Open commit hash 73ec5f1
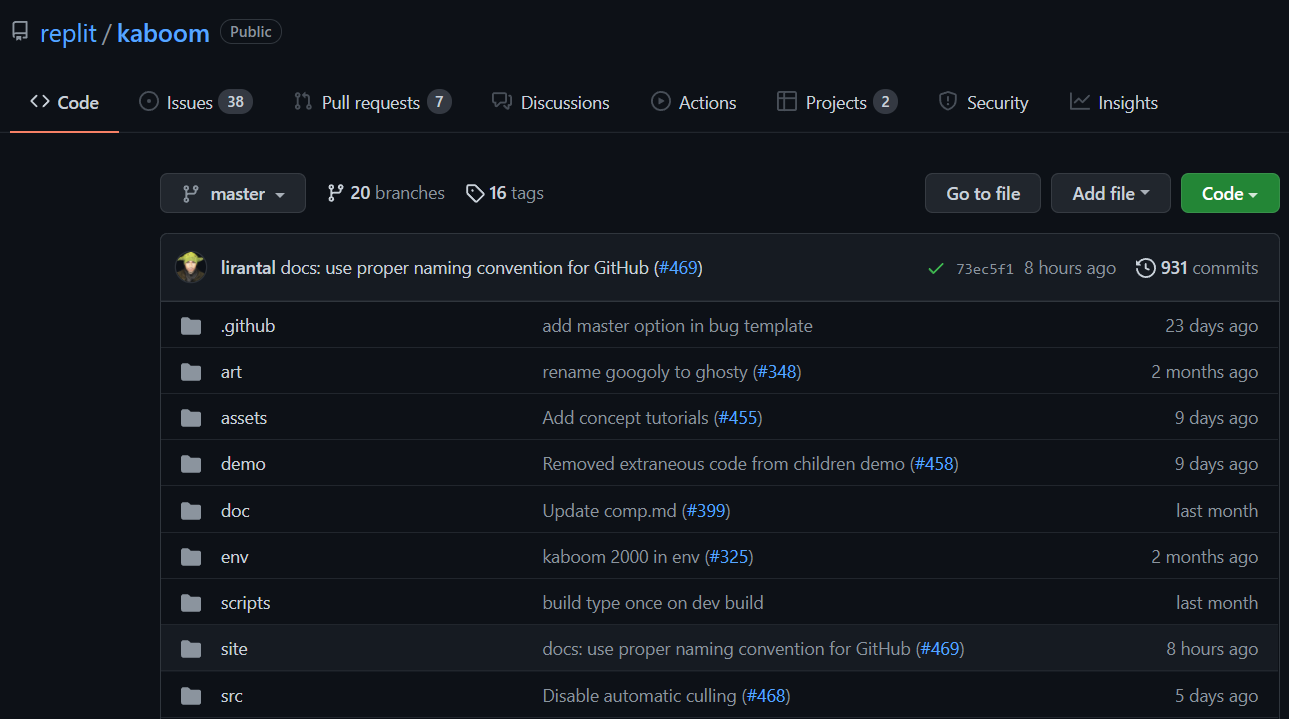Screen dimensions: 1289x719 985,268
